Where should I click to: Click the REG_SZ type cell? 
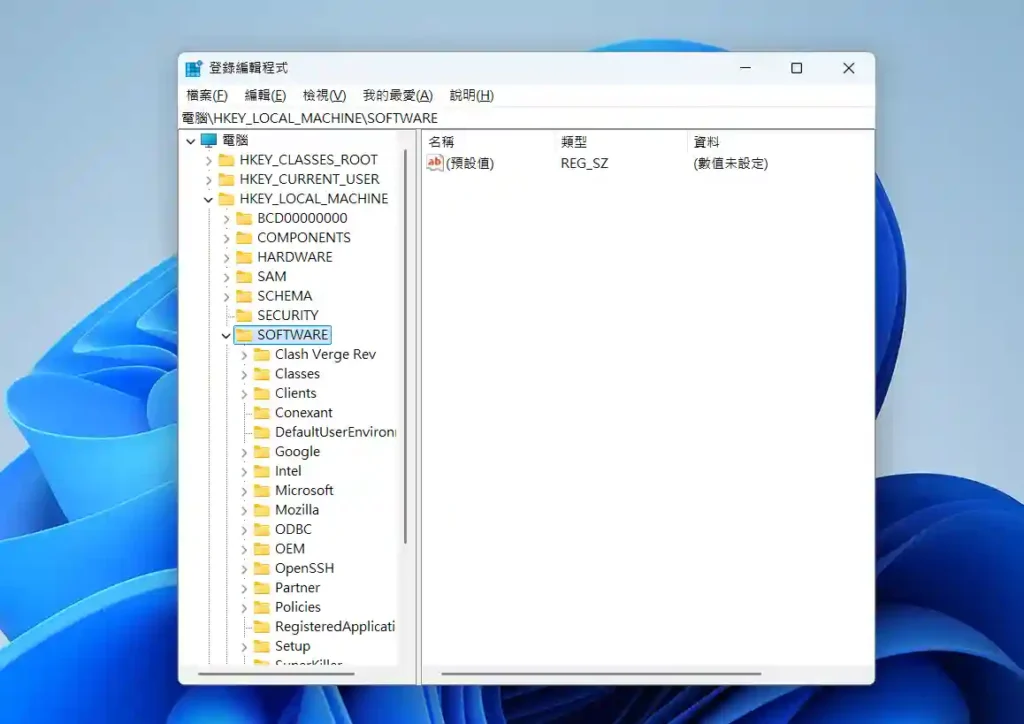(584, 163)
